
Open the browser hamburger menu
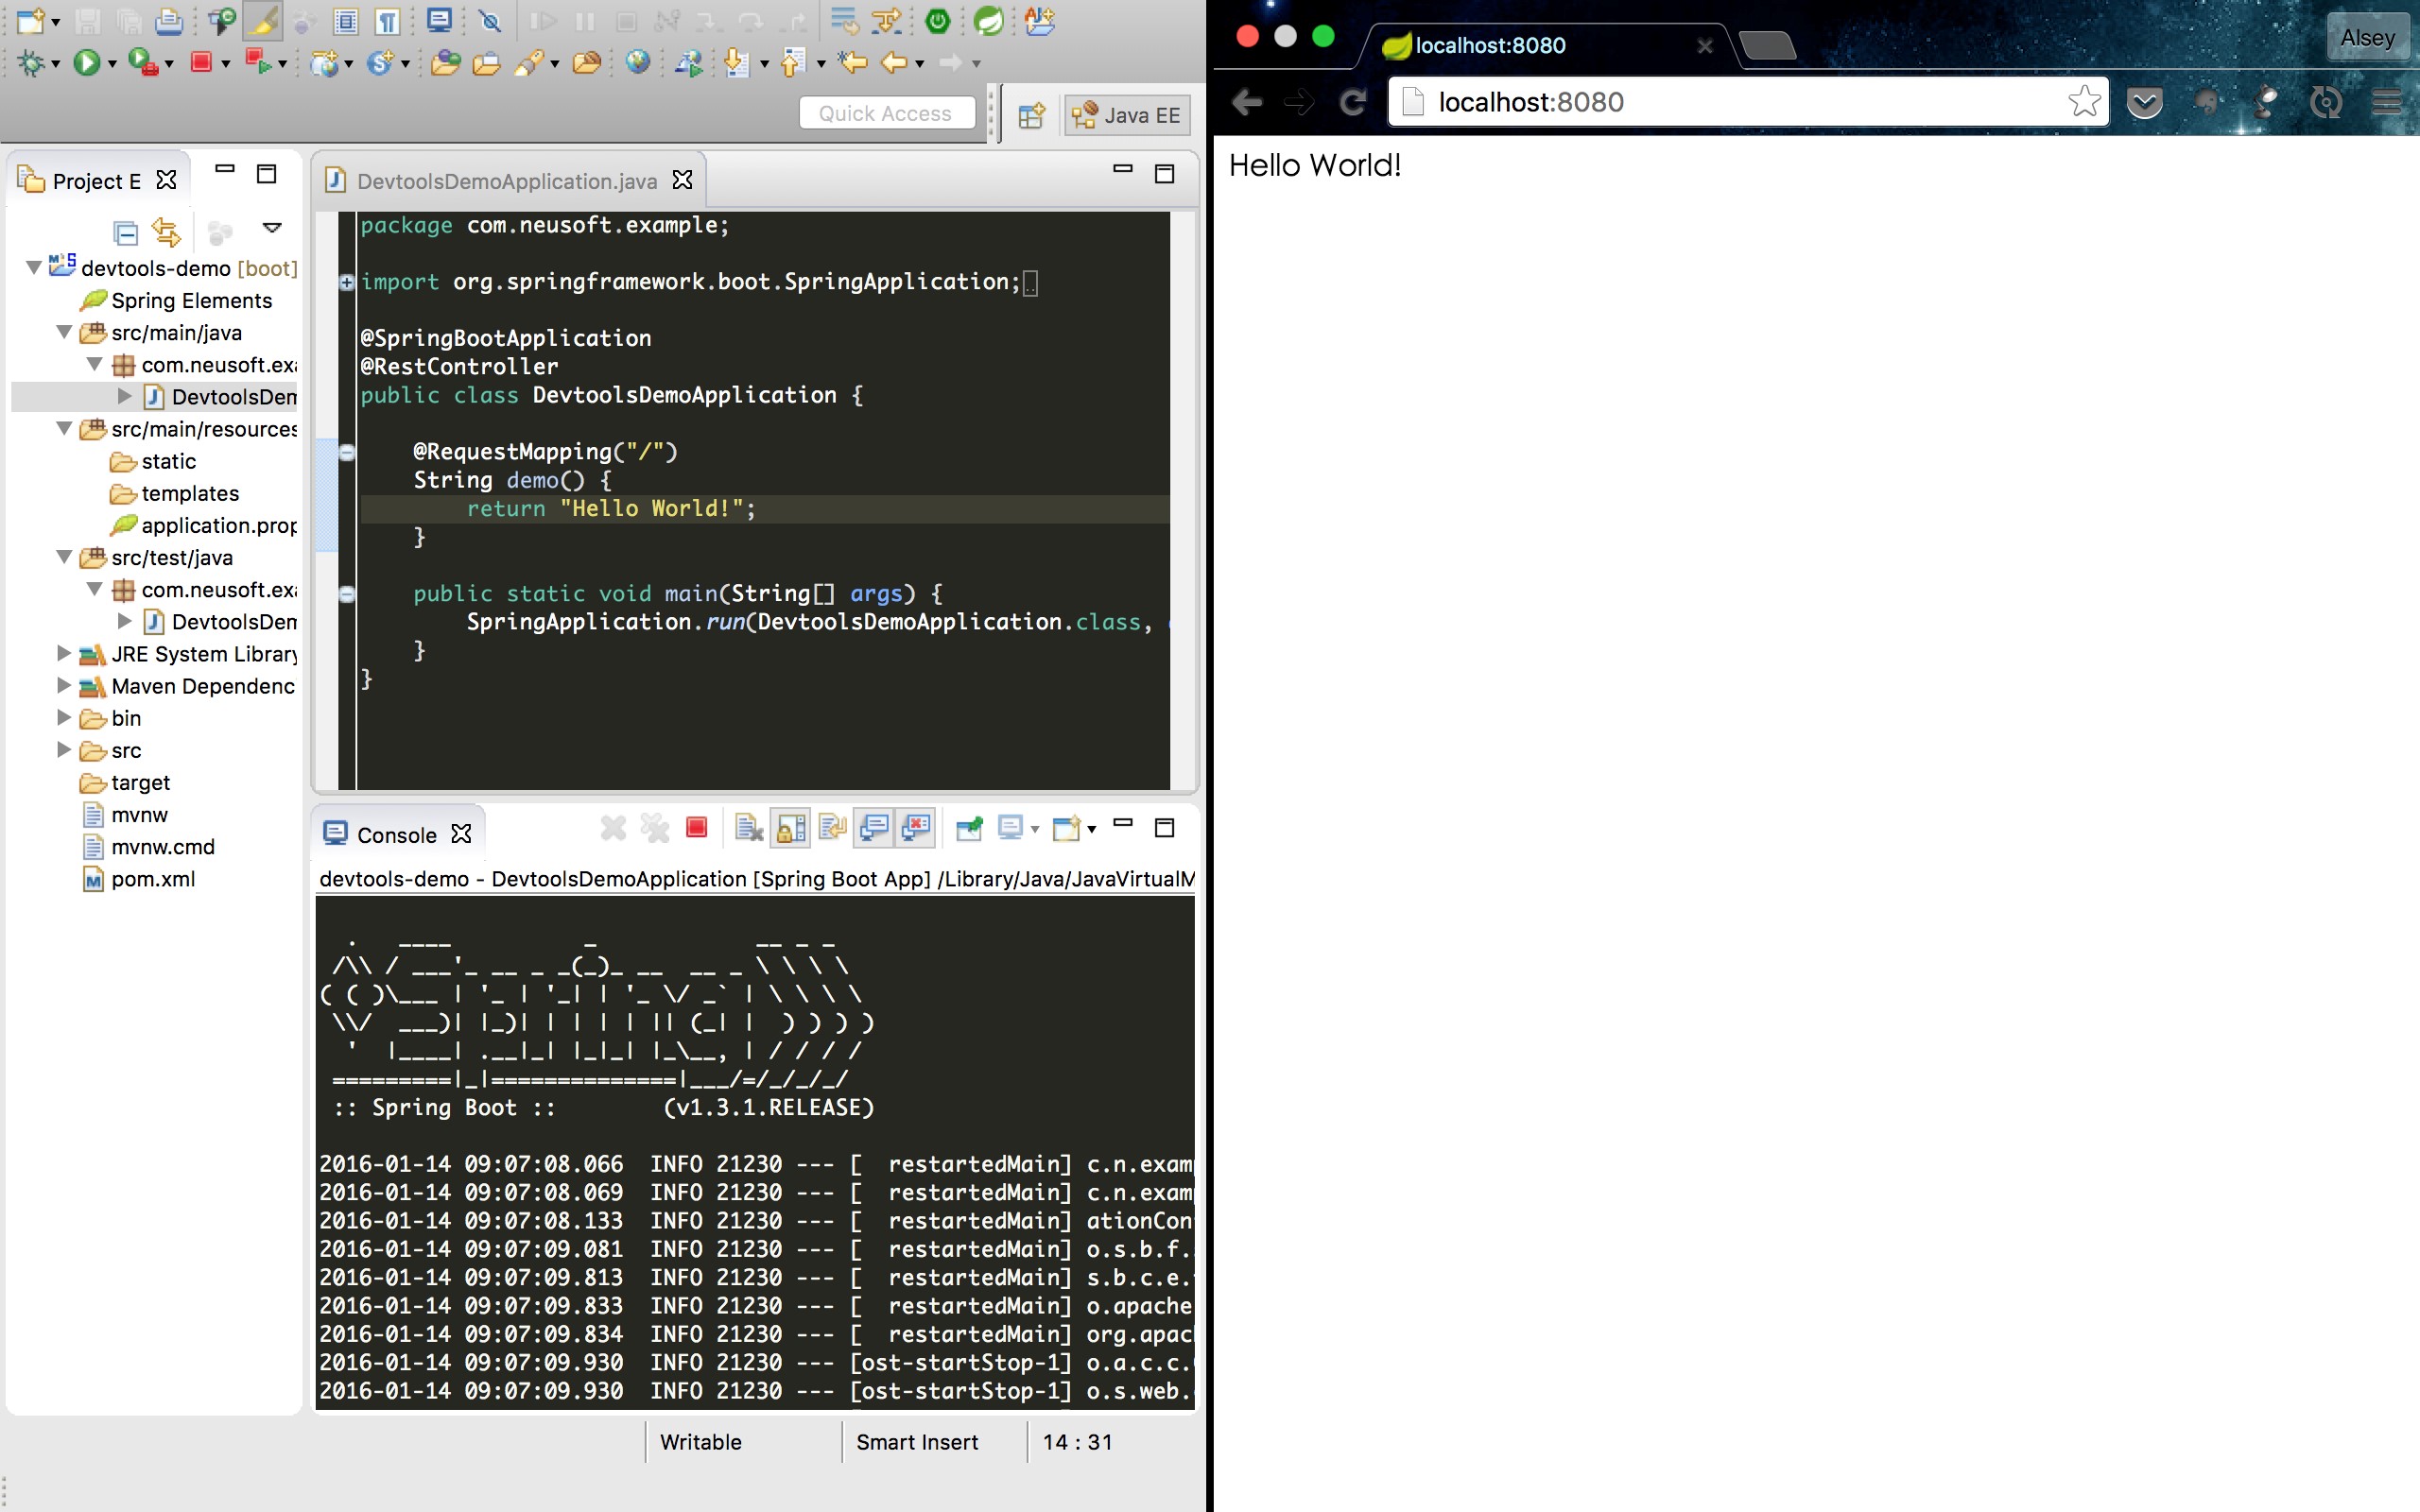pyautogui.click(x=2386, y=102)
